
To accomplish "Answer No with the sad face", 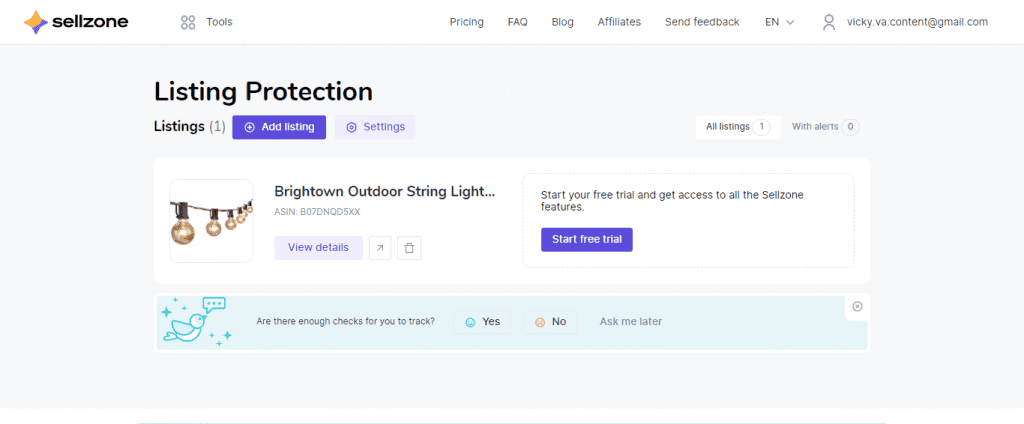I will [x=550, y=322].
